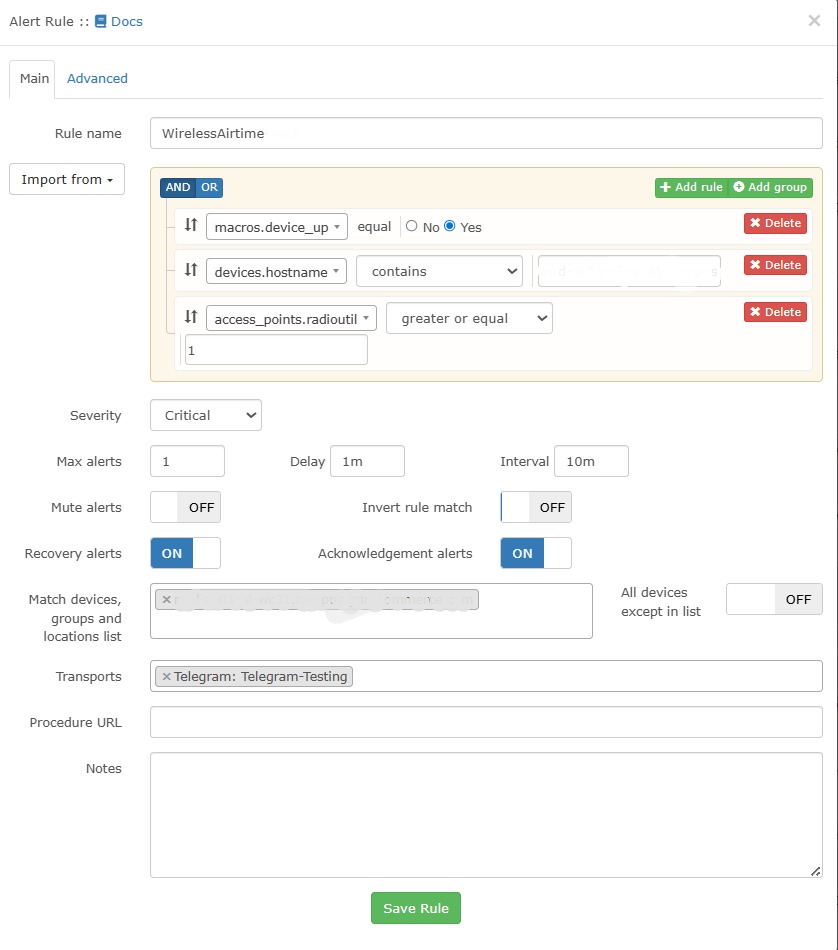
Task: Delete the macros.device_up rule
Action: pyautogui.click(x=775, y=223)
